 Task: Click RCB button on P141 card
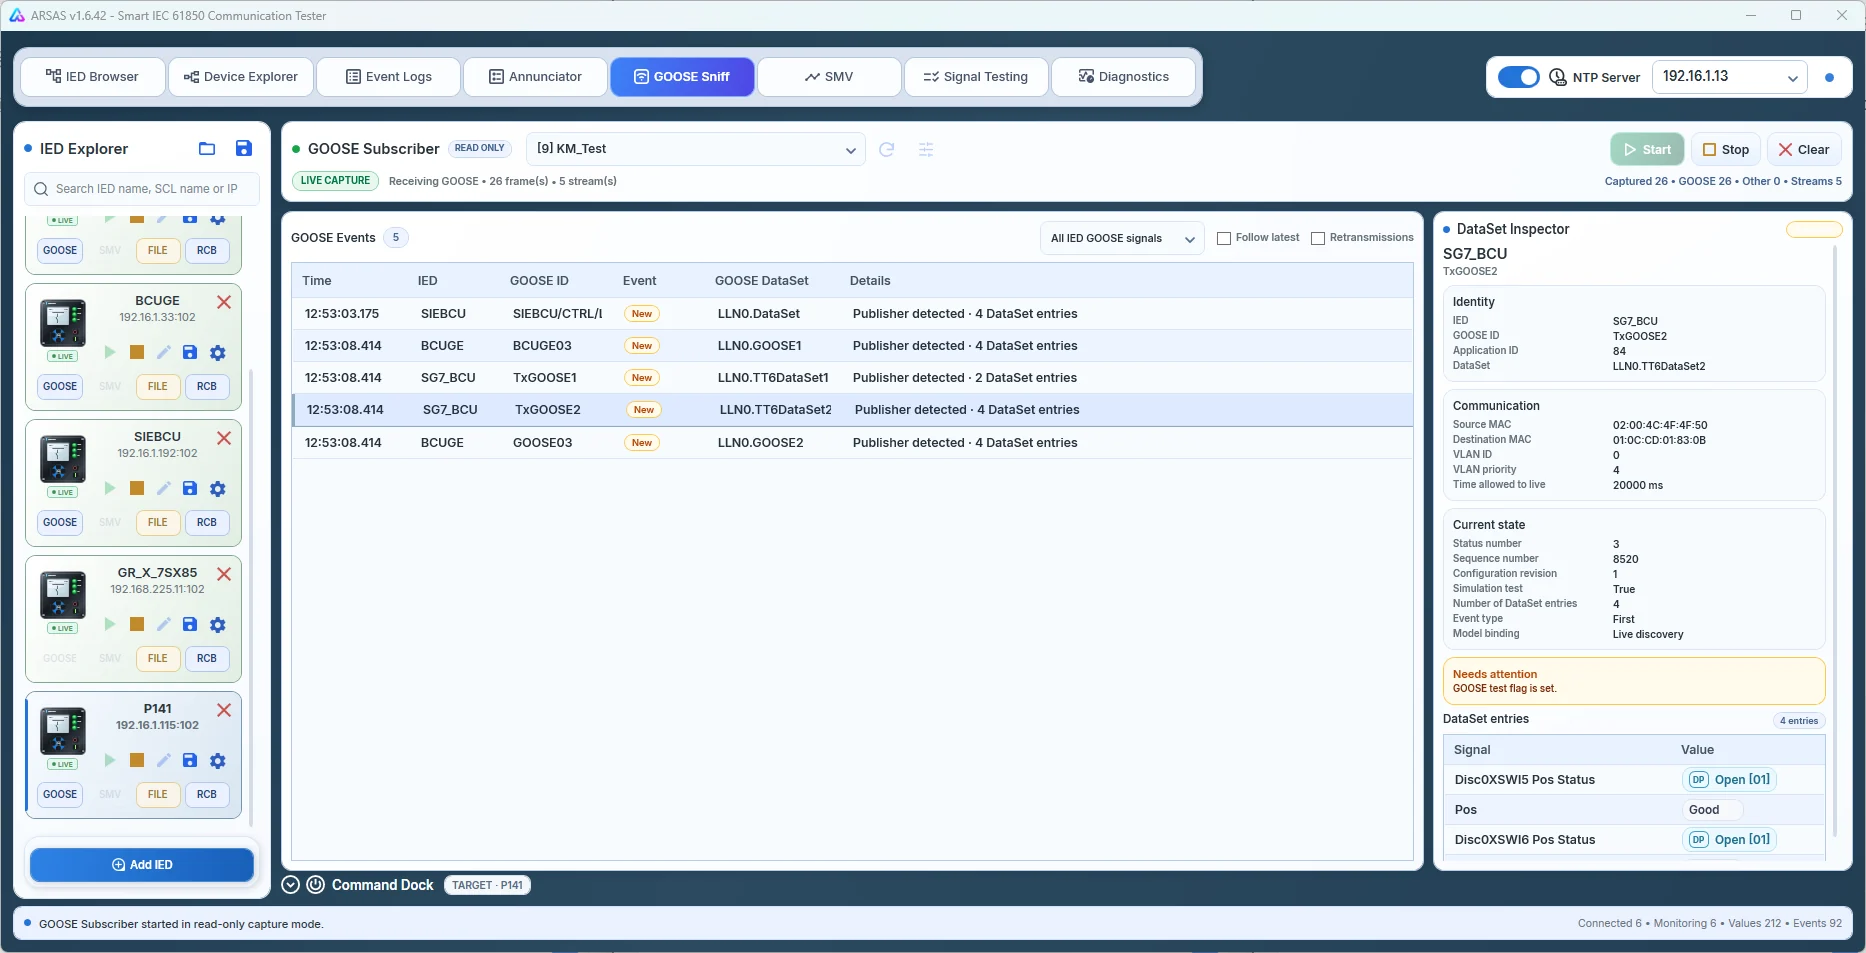pyautogui.click(x=207, y=795)
